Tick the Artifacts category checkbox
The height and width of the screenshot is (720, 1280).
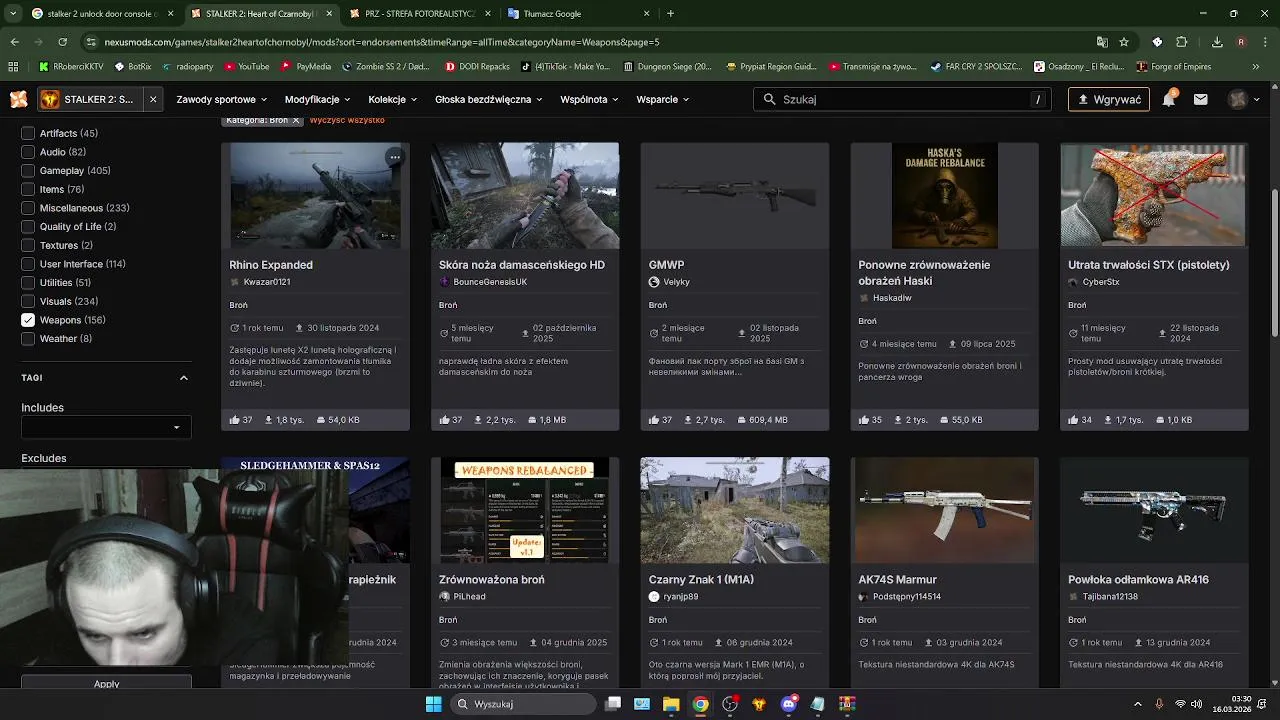point(28,133)
